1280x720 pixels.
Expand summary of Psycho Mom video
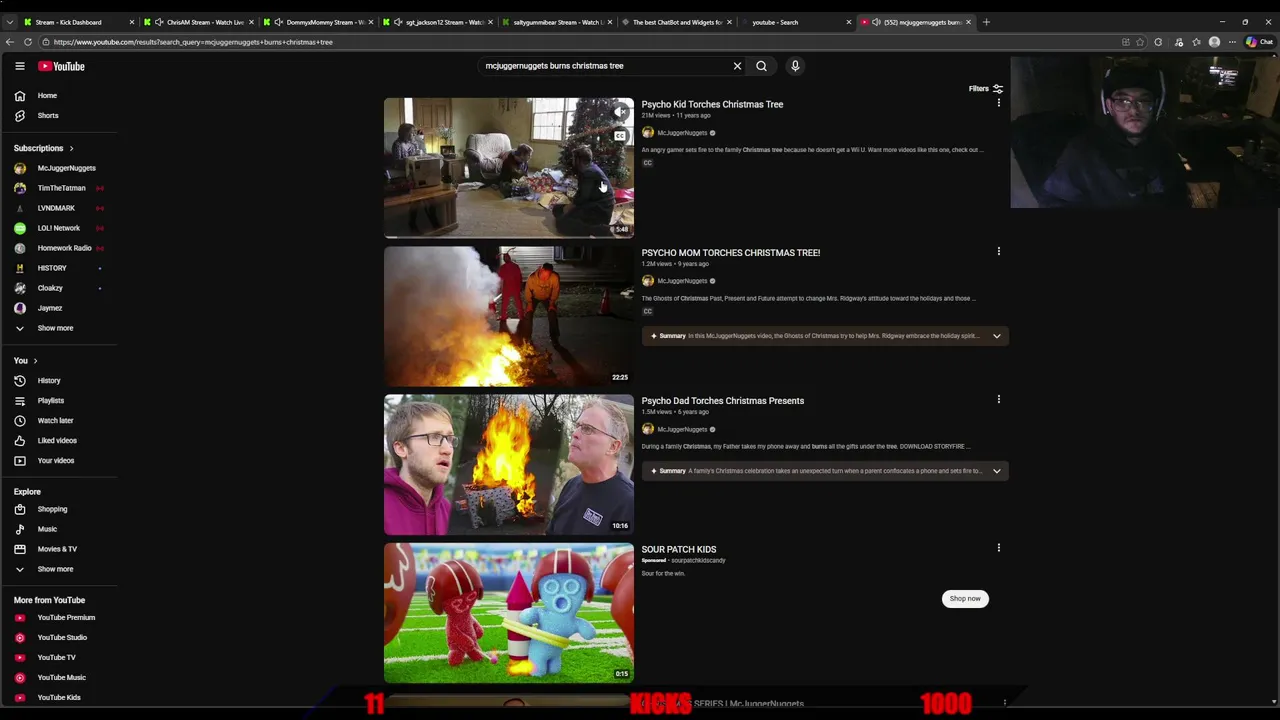tap(996, 336)
